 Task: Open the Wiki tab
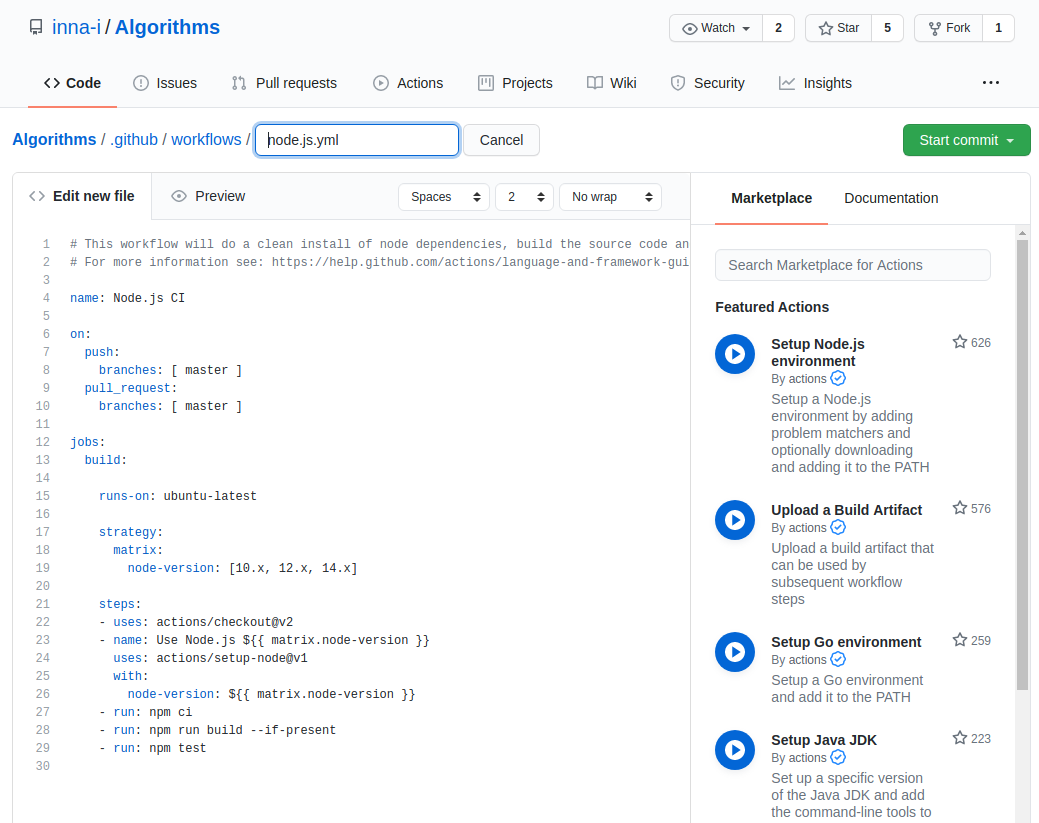pos(612,83)
